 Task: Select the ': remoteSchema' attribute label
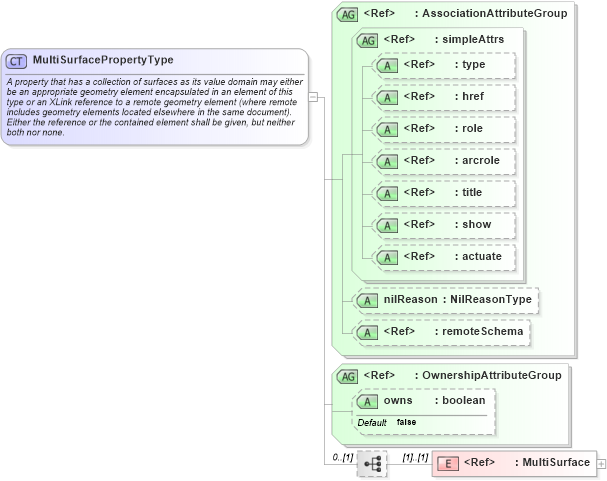click(479, 332)
